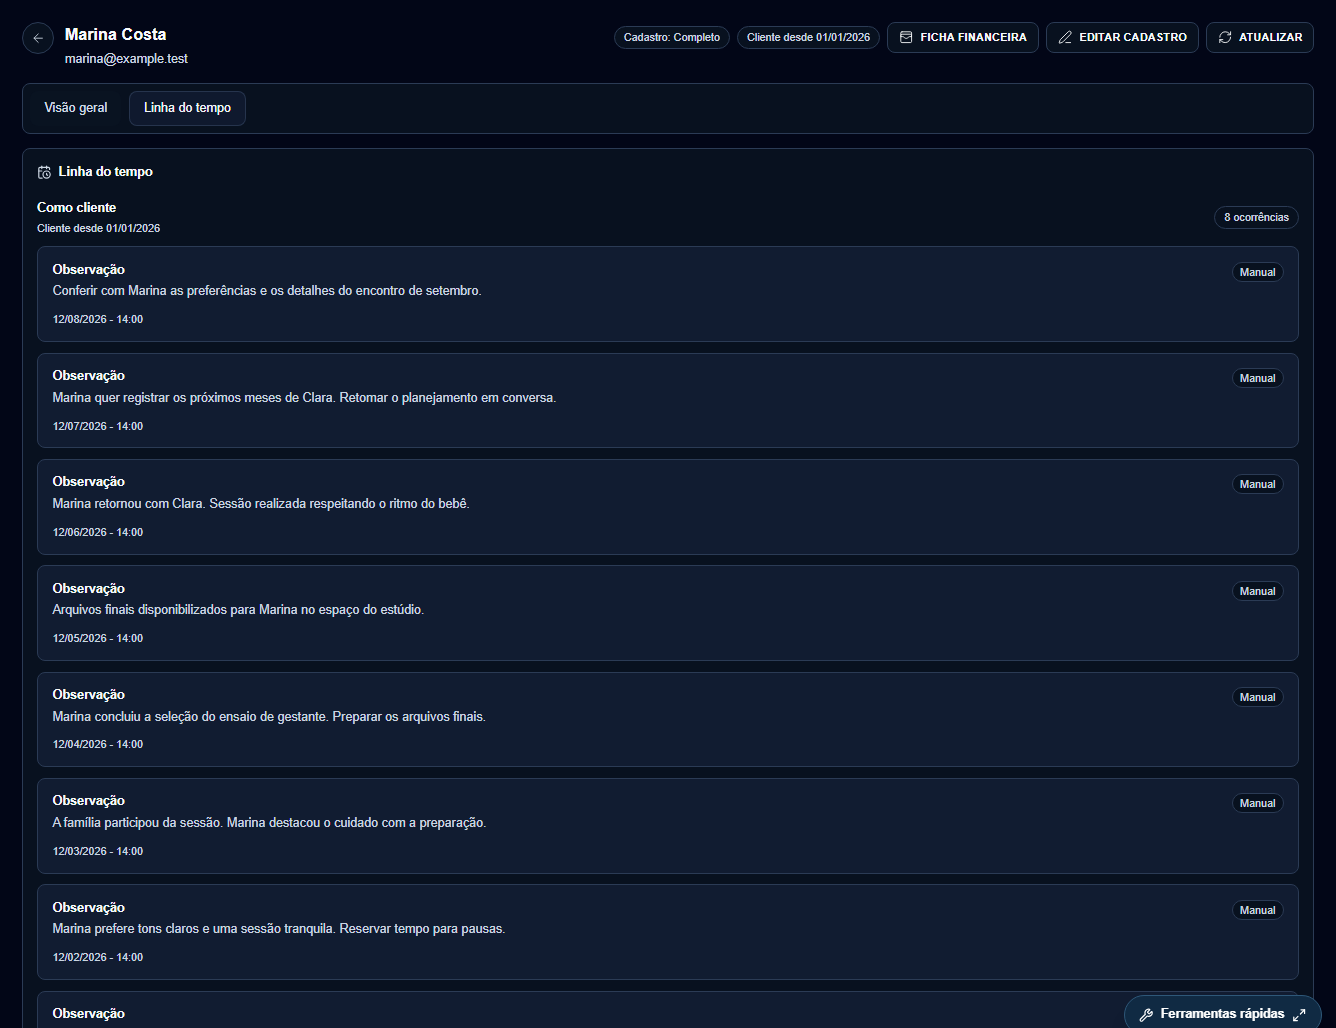Click the archive icon on Ficha Financeira
The image size is (1336, 1028).
point(906,37)
